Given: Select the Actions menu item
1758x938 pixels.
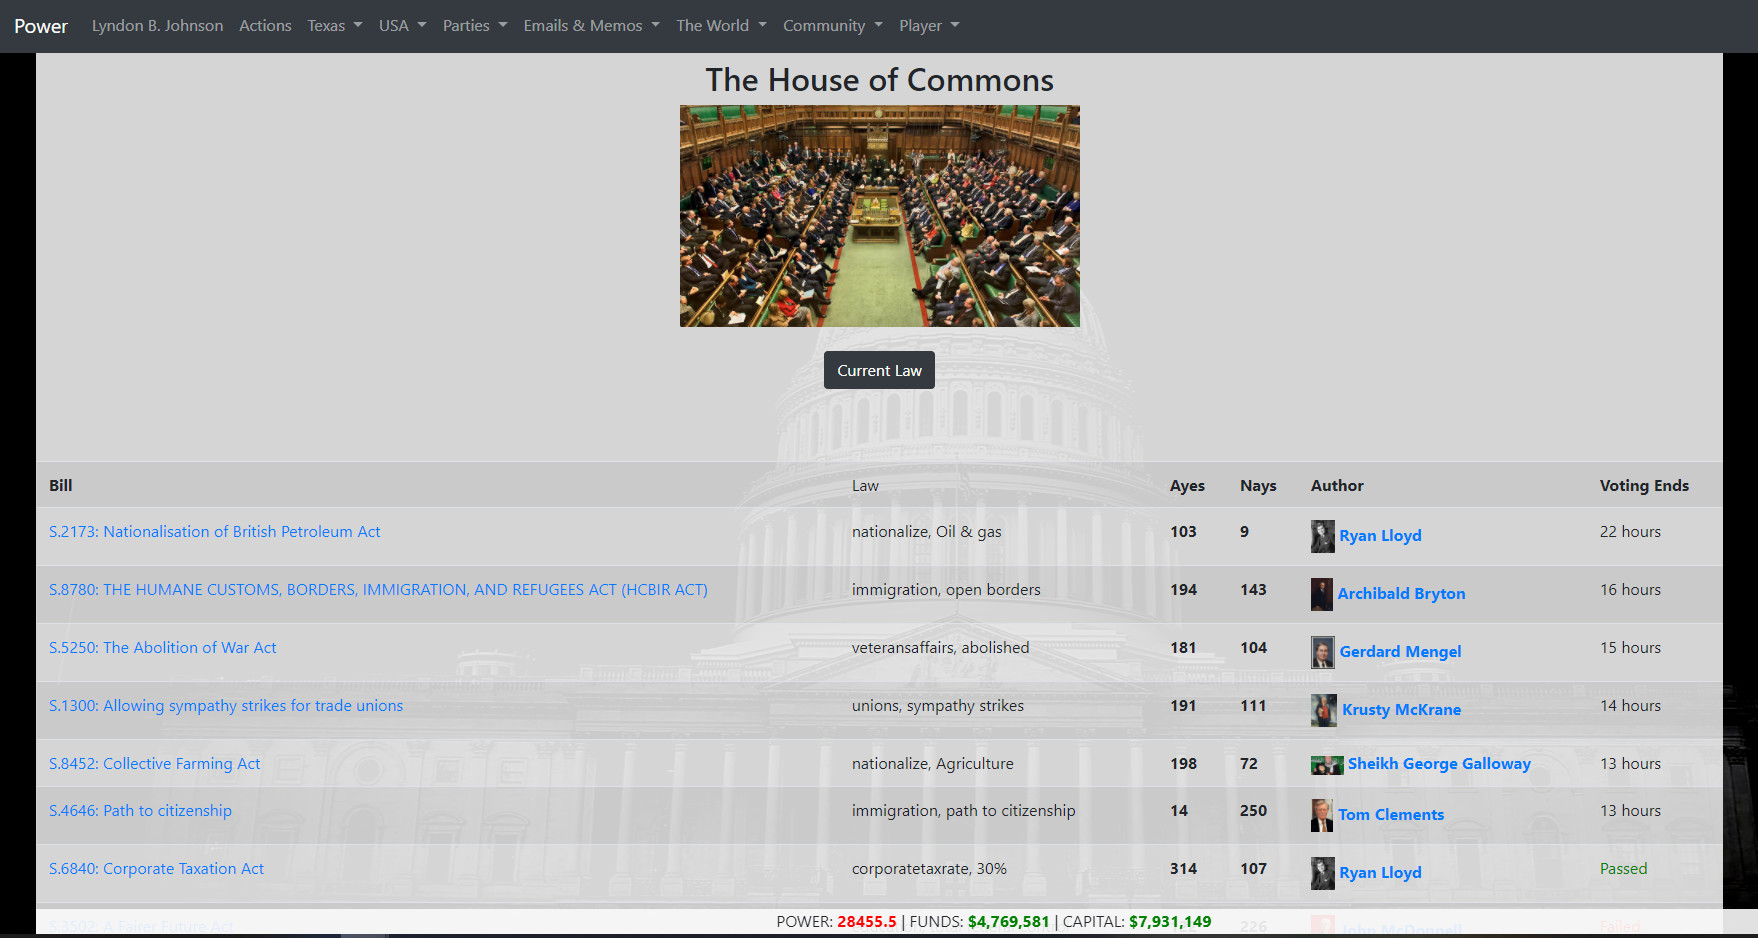Looking at the screenshot, I should pos(264,25).
